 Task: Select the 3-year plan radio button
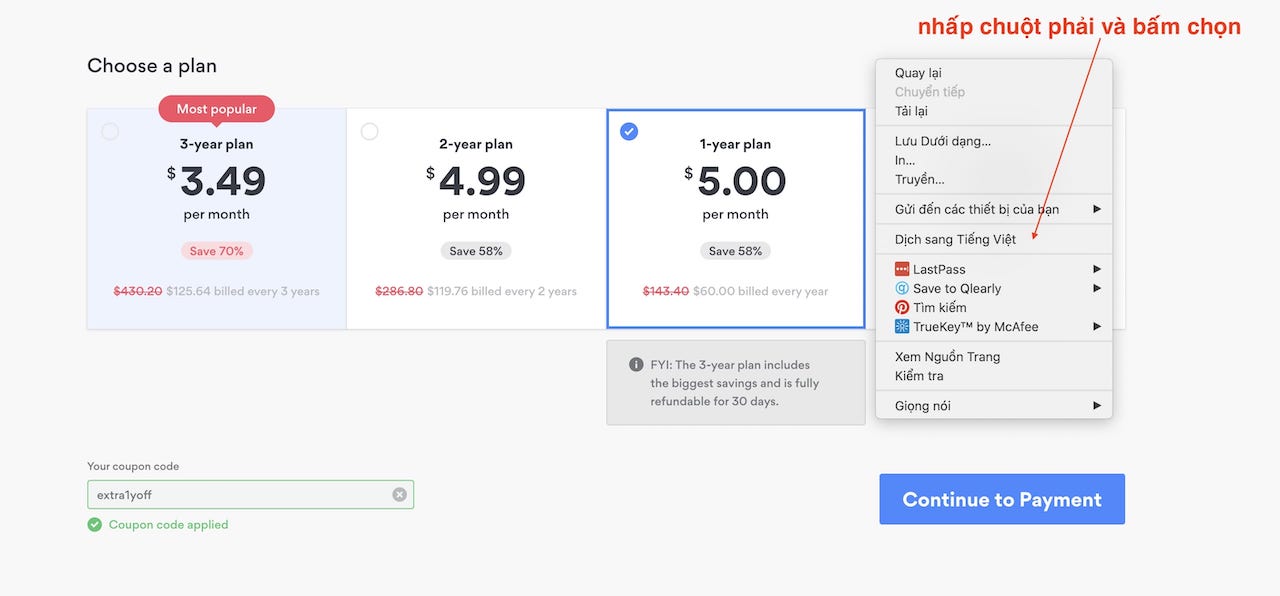click(110, 132)
